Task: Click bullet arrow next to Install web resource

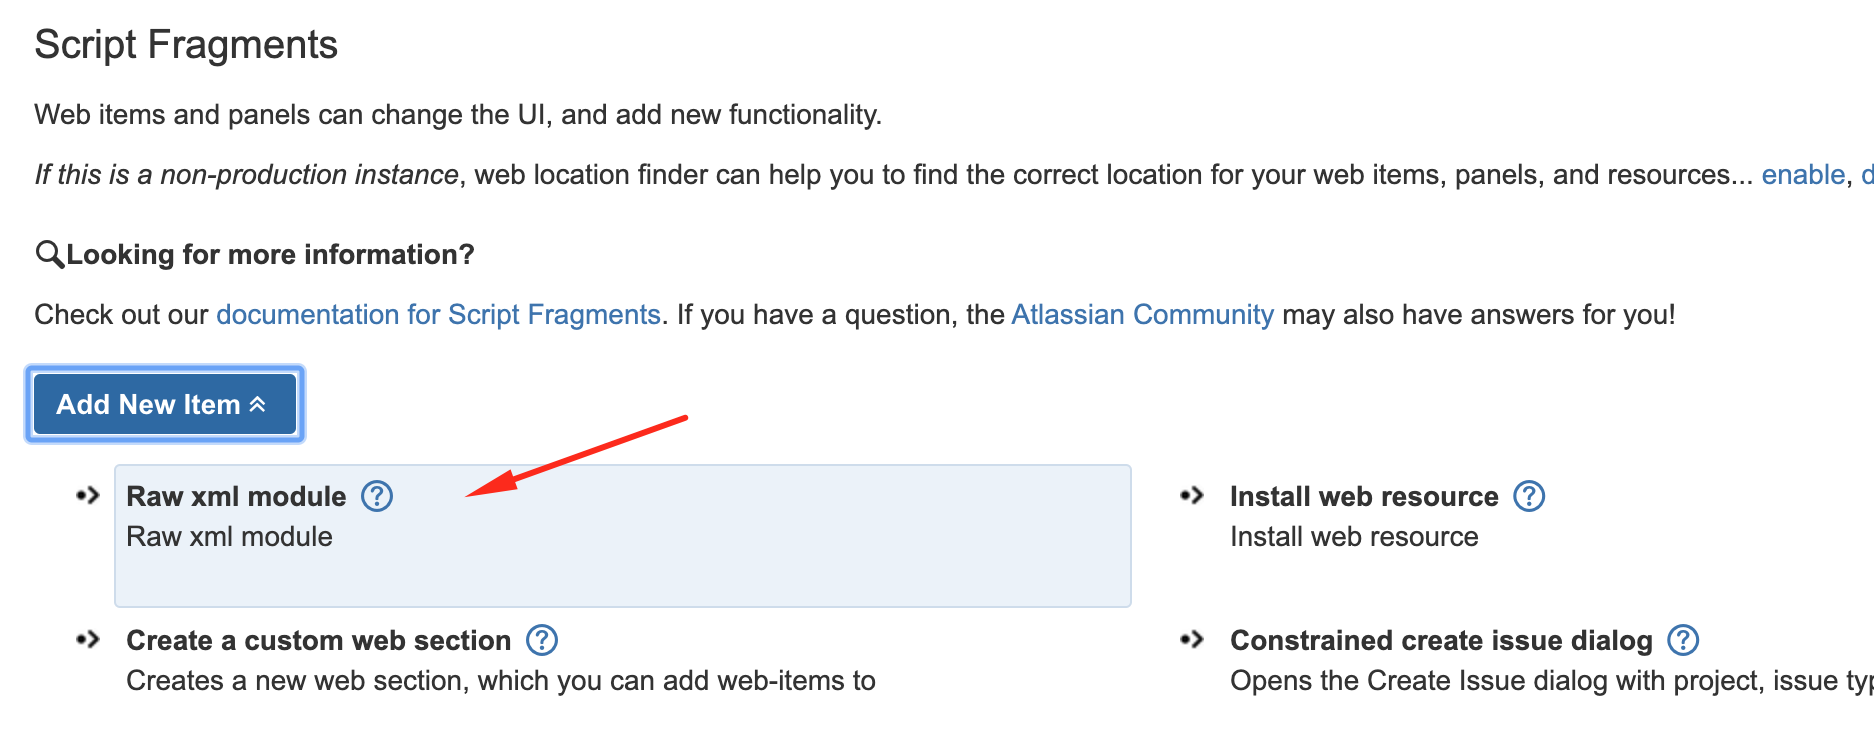Action: coord(1192,495)
